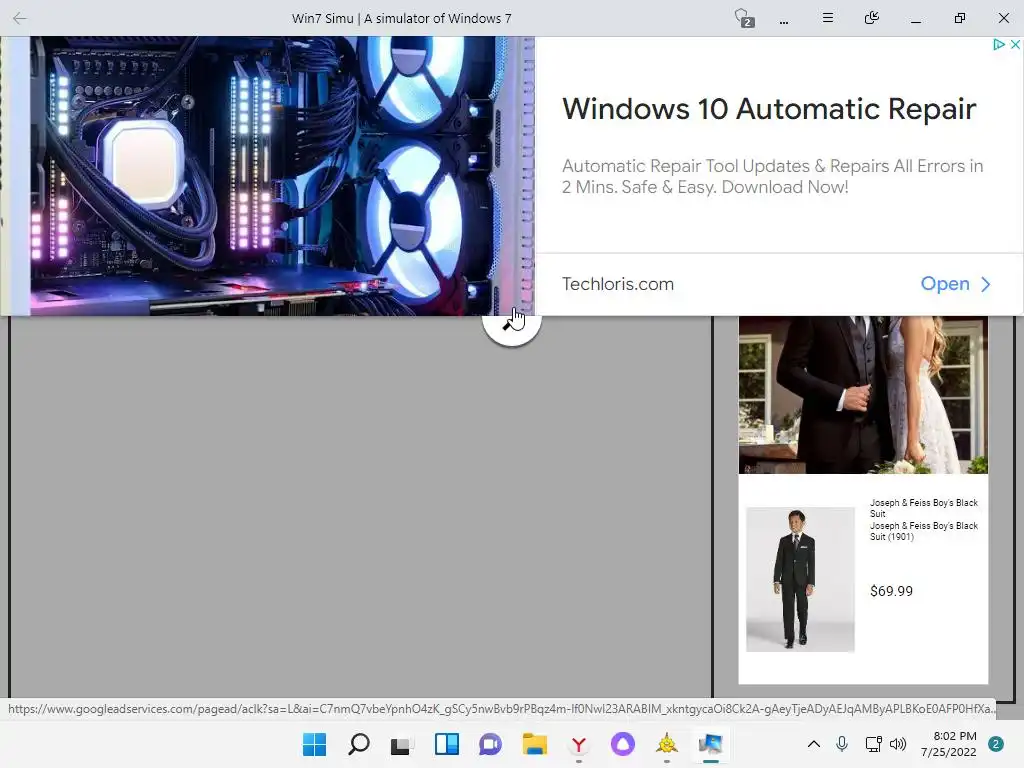Open the extensions shield icon with badge 2
This screenshot has height=768, width=1024.
tap(743, 18)
